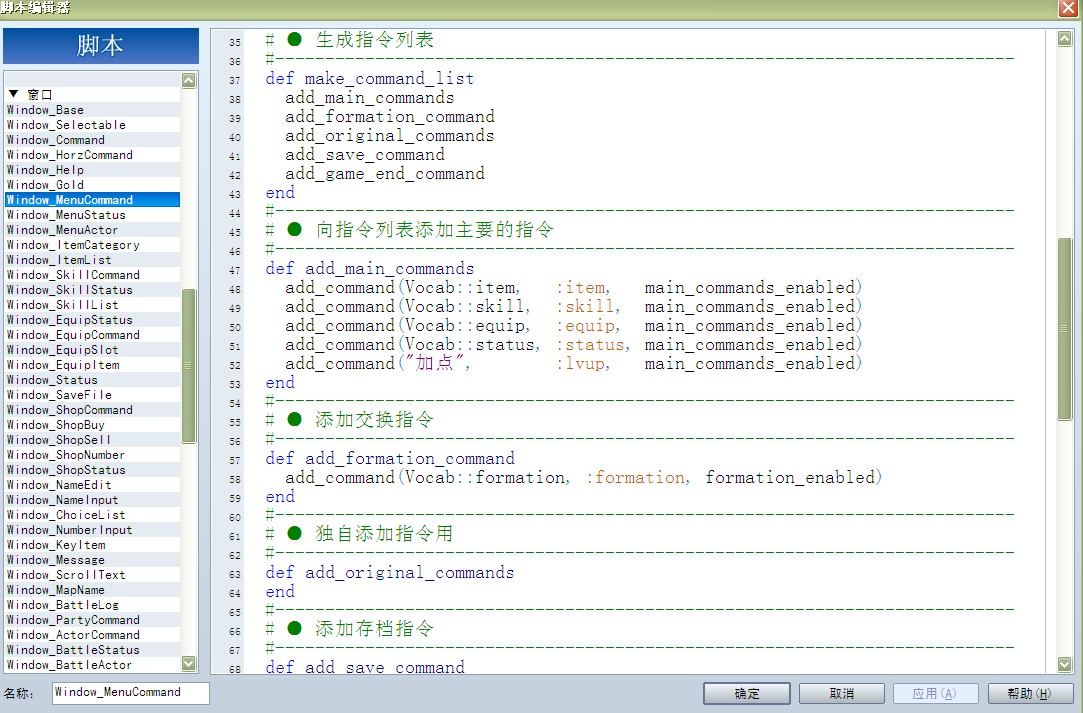Image resolution: width=1083 pixels, height=713 pixels.
Task: Click "def add_main_commands" code line
Action: (x=370, y=269)
